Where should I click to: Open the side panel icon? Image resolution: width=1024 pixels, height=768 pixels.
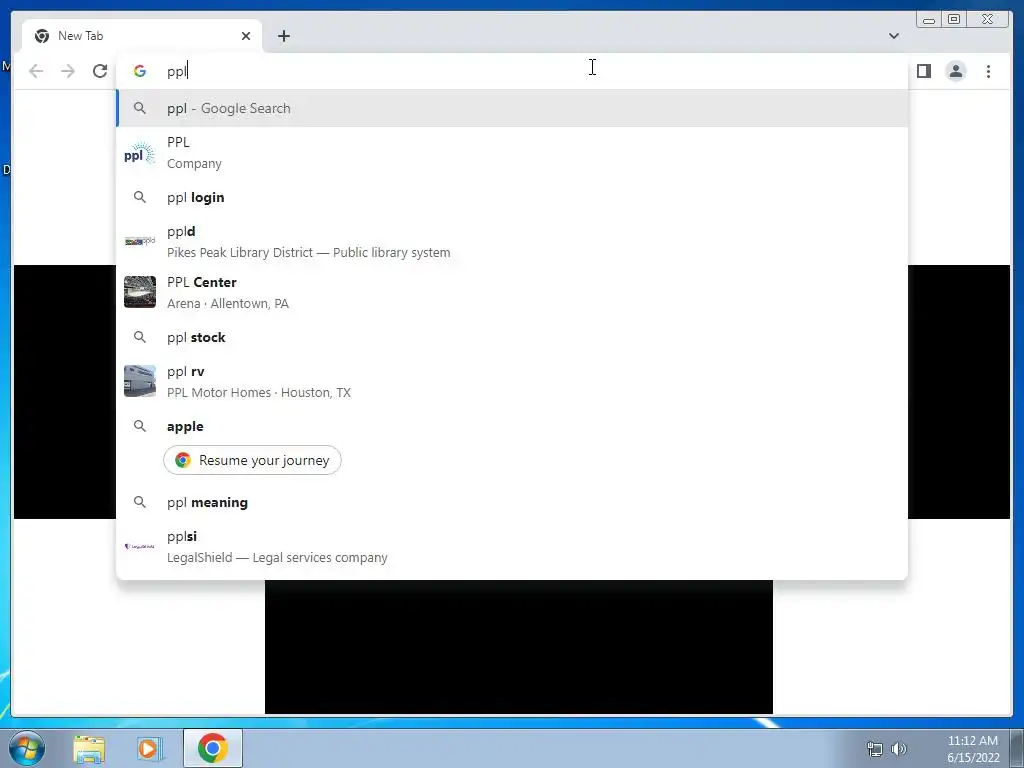click(x=923, y=71)
